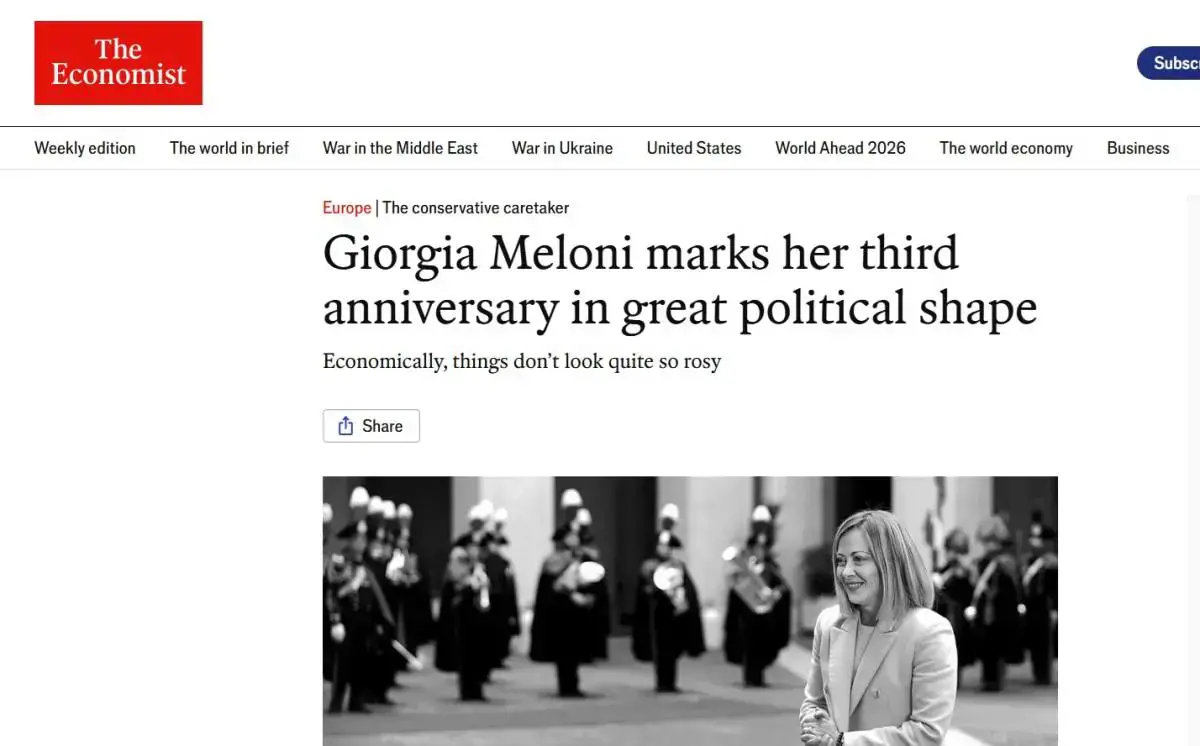
Task: Visit the United States section
Action: tap(694, 147)
